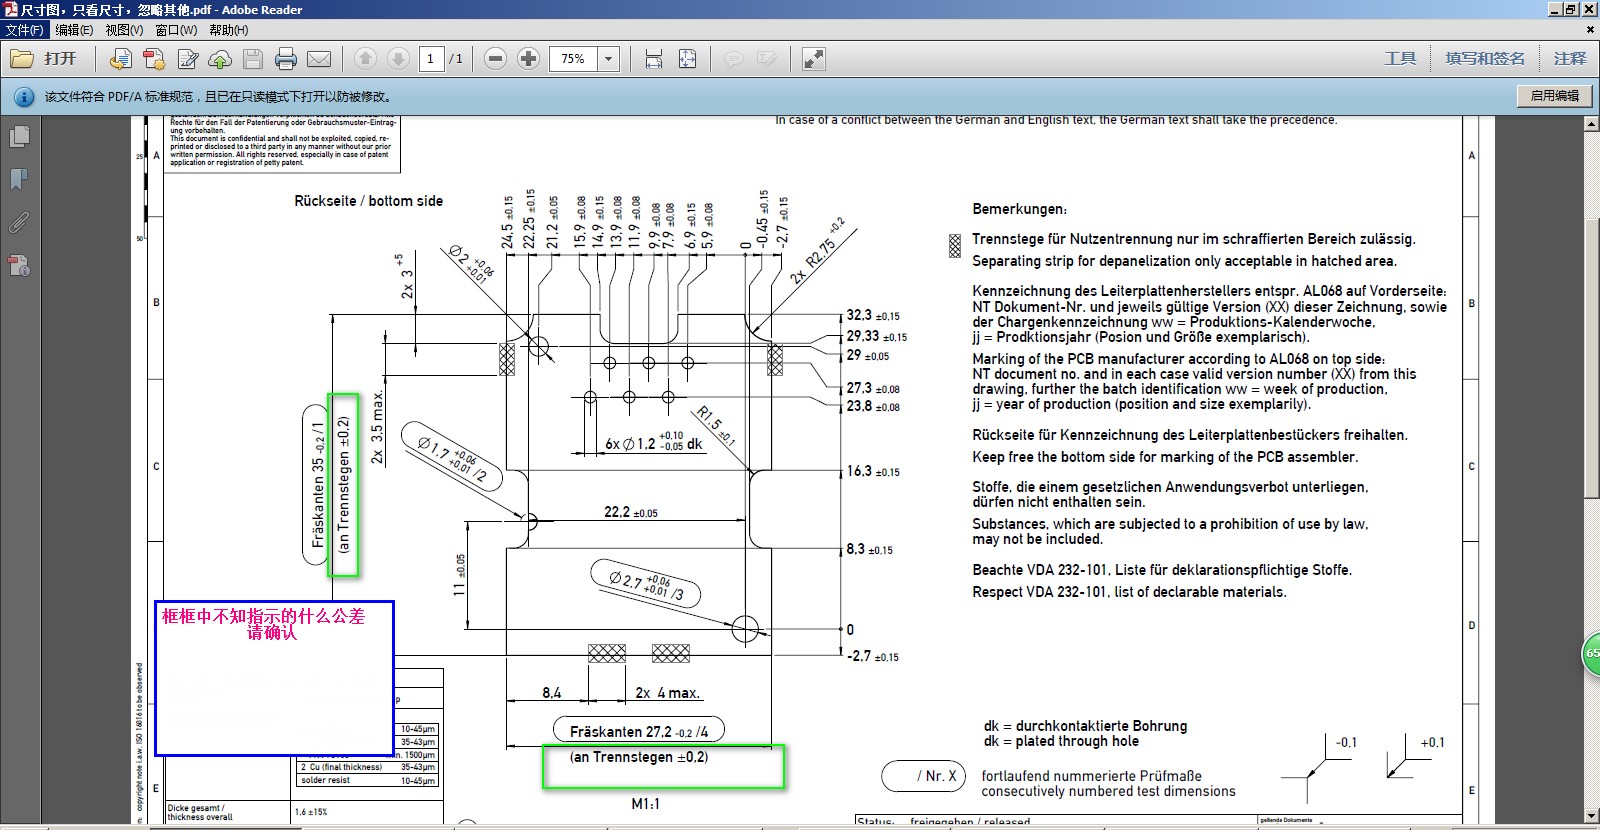This screenshot has width=1600, height=830.
Task: Expand the 75% zoom level dropdown
Action: [x=608, y=59]
